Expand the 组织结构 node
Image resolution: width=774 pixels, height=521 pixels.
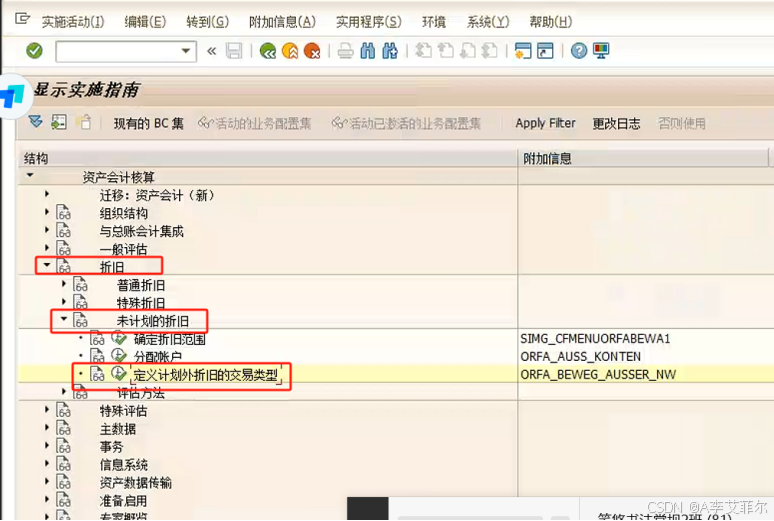pos(47,212)
